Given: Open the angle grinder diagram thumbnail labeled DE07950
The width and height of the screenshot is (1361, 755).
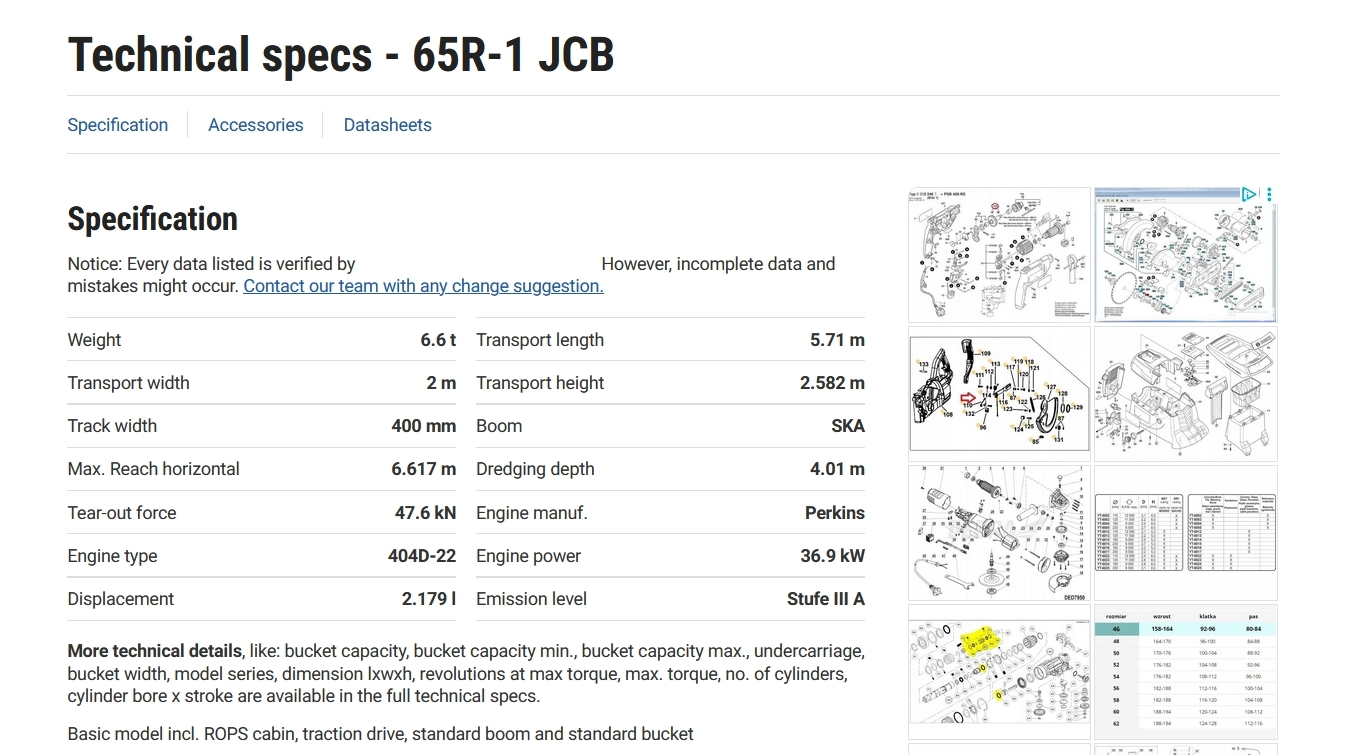Looking at the screenshot, I should pos(999,532).
